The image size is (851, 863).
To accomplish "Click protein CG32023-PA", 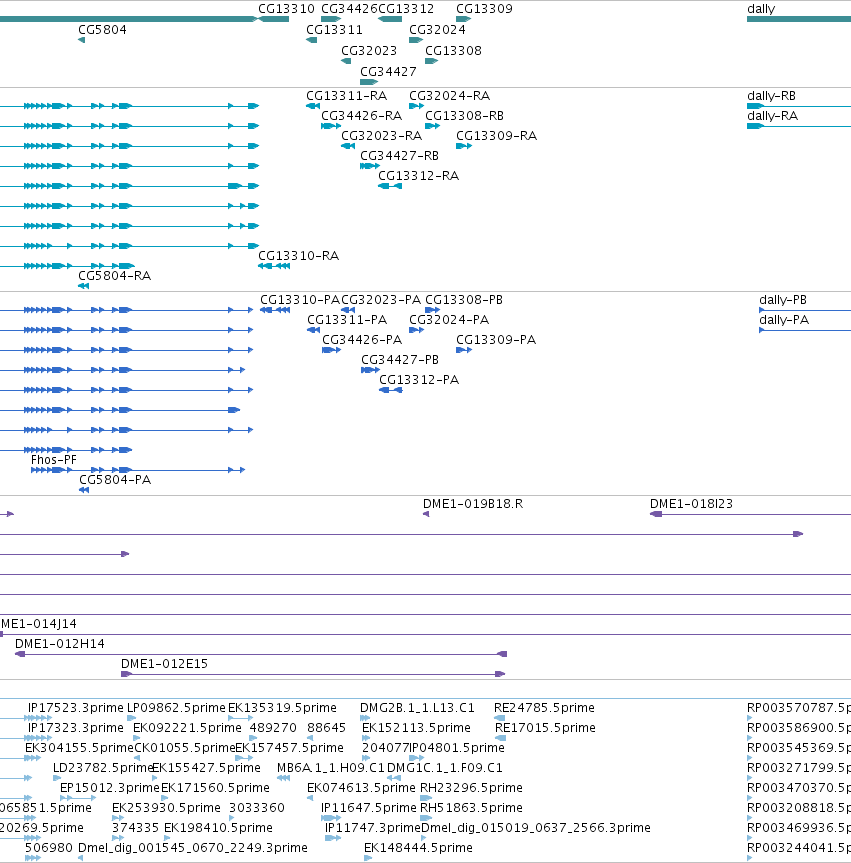I will pos(381,300).
